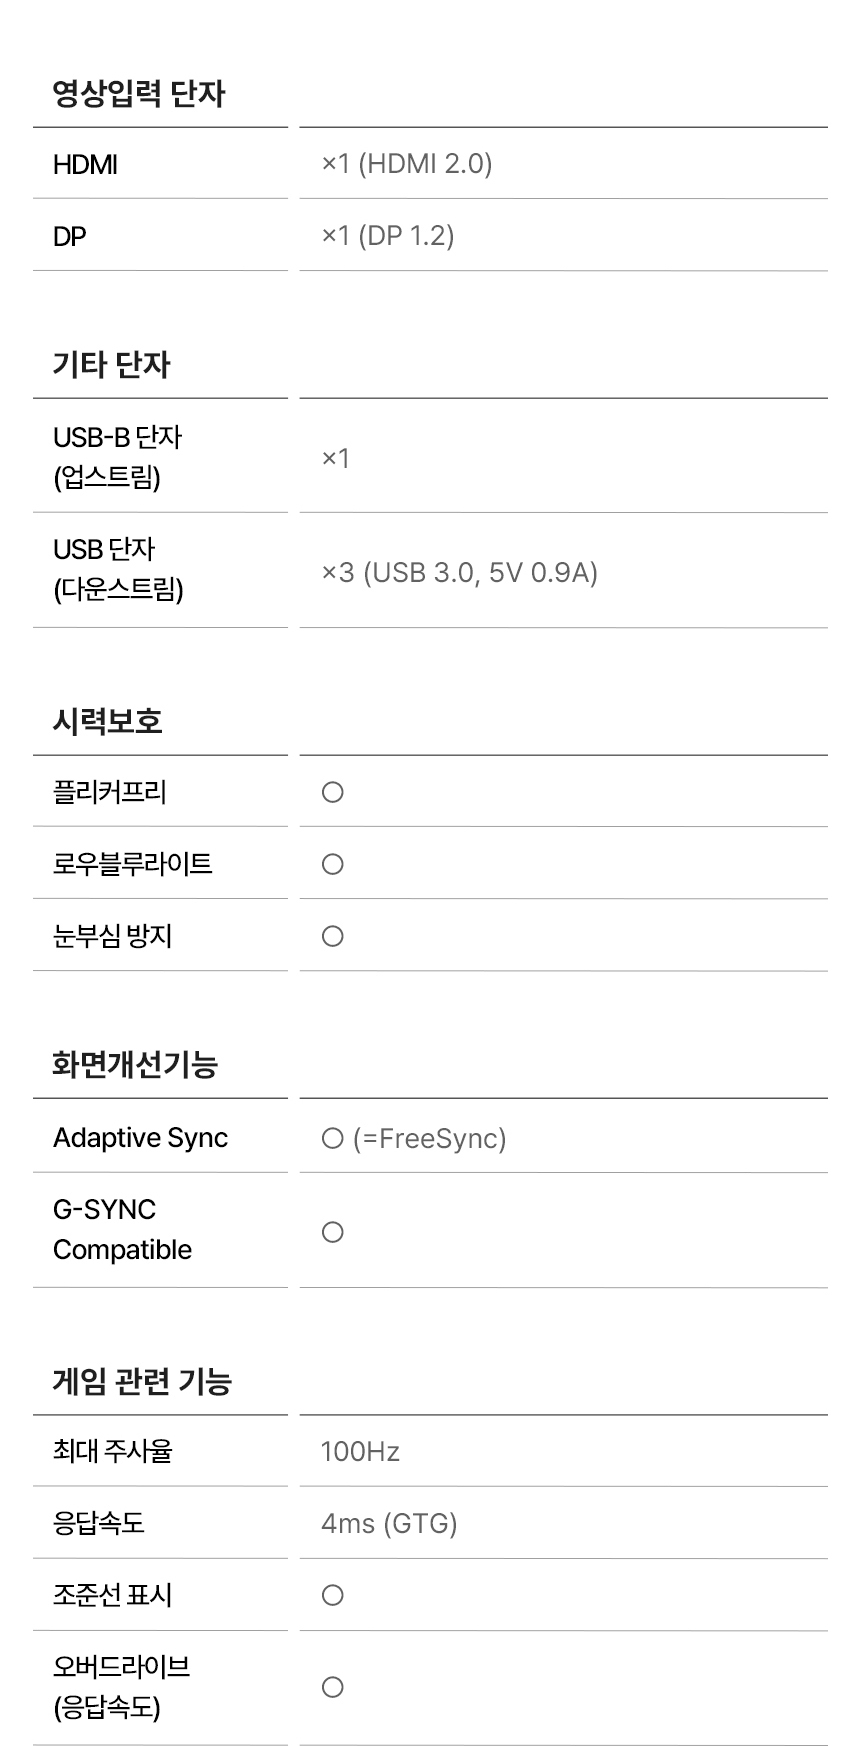
Task: Select the 100Hz refresh rate value
Action: coord(360,1452)
